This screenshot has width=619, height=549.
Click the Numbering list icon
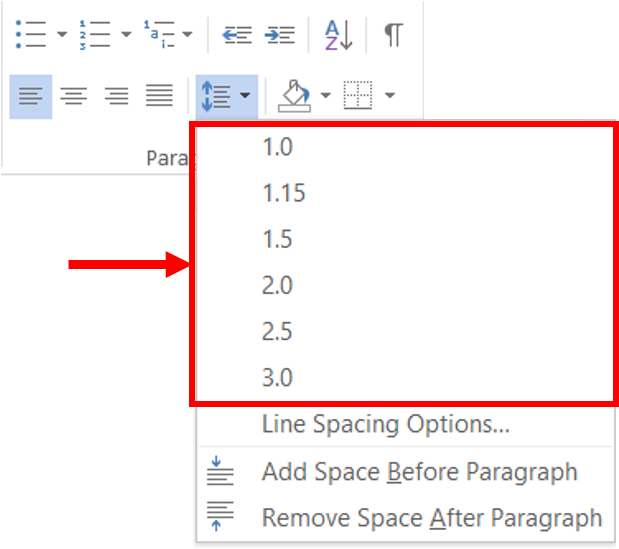[x=94, y=34]
